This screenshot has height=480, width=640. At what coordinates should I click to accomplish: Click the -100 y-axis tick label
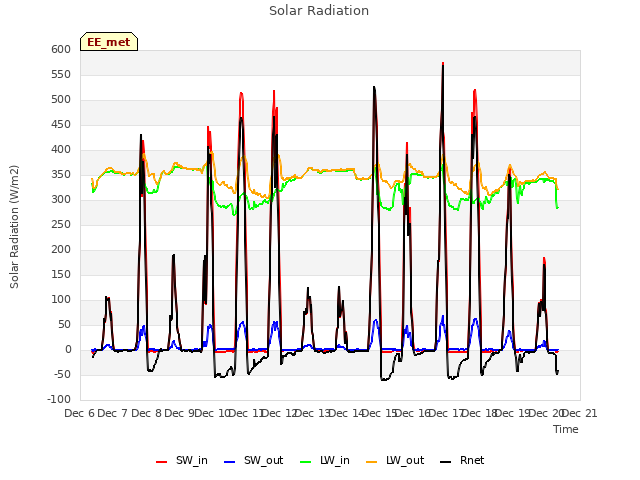tap(59, 399)
